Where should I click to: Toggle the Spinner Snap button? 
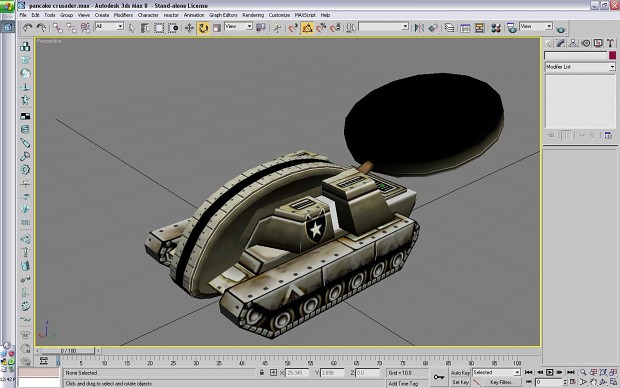335,28
